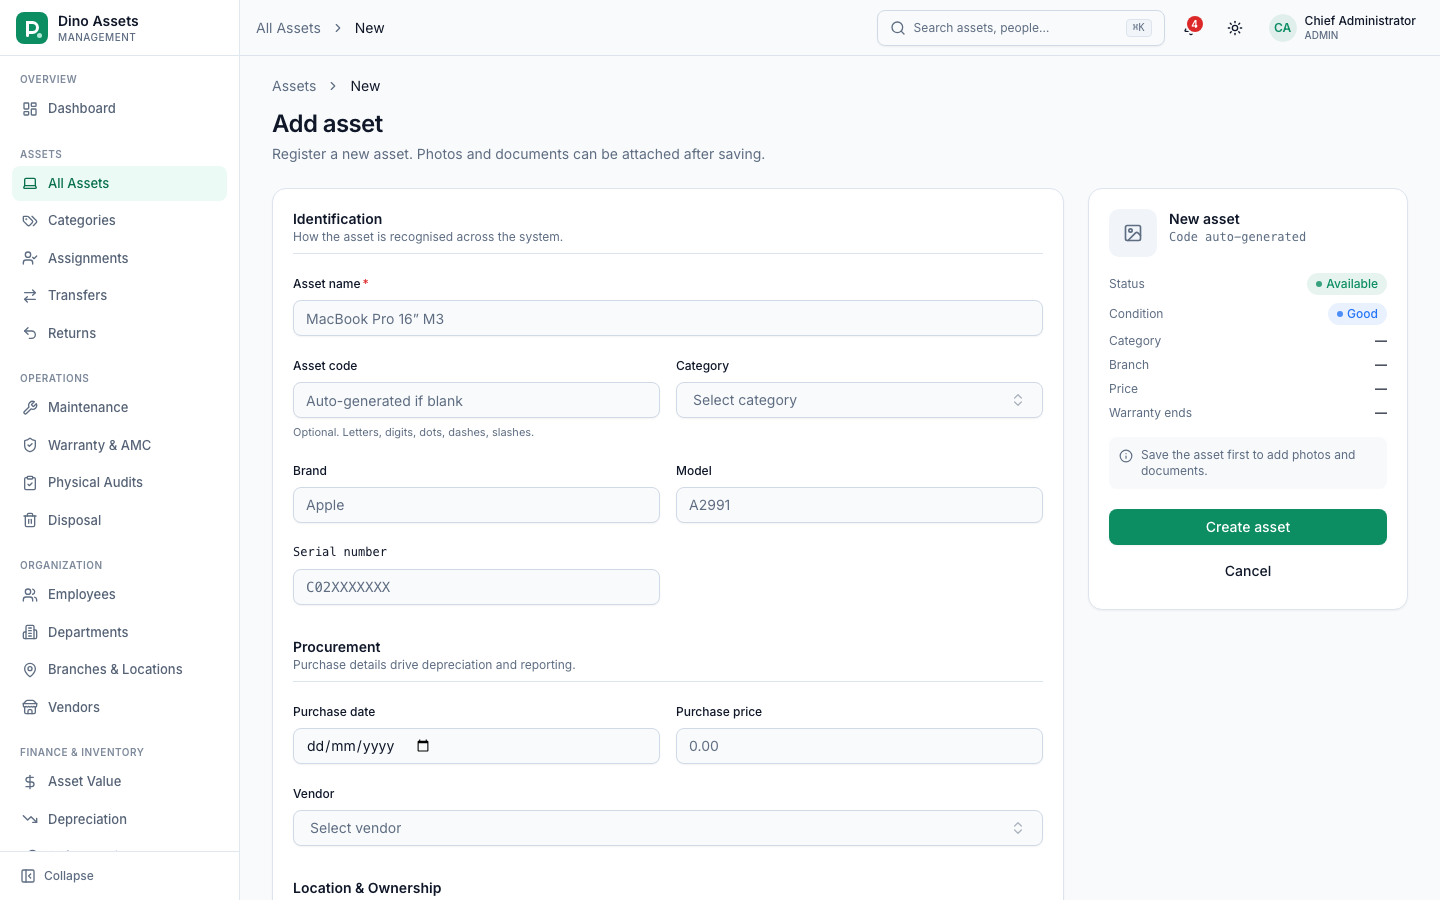Click the Transfers arrows icon
The image size is (1440, 900).
(x=30, y=296)
